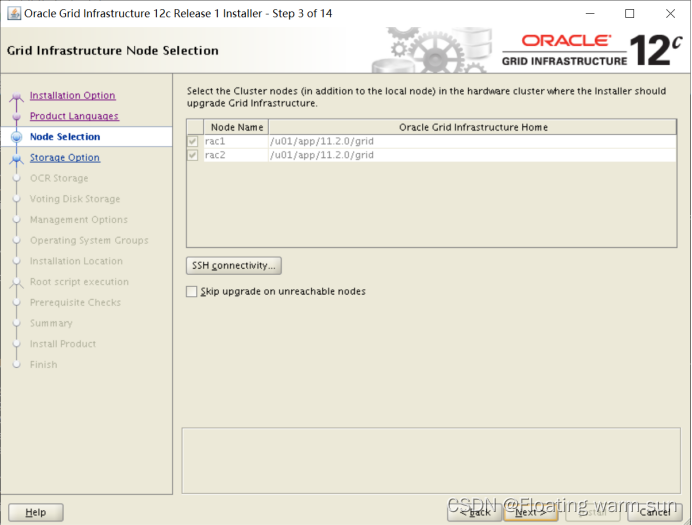The height and width of the screenshot is (525, 692).
Task: Proceed with the Next button
Action: [x=530, y=512]
